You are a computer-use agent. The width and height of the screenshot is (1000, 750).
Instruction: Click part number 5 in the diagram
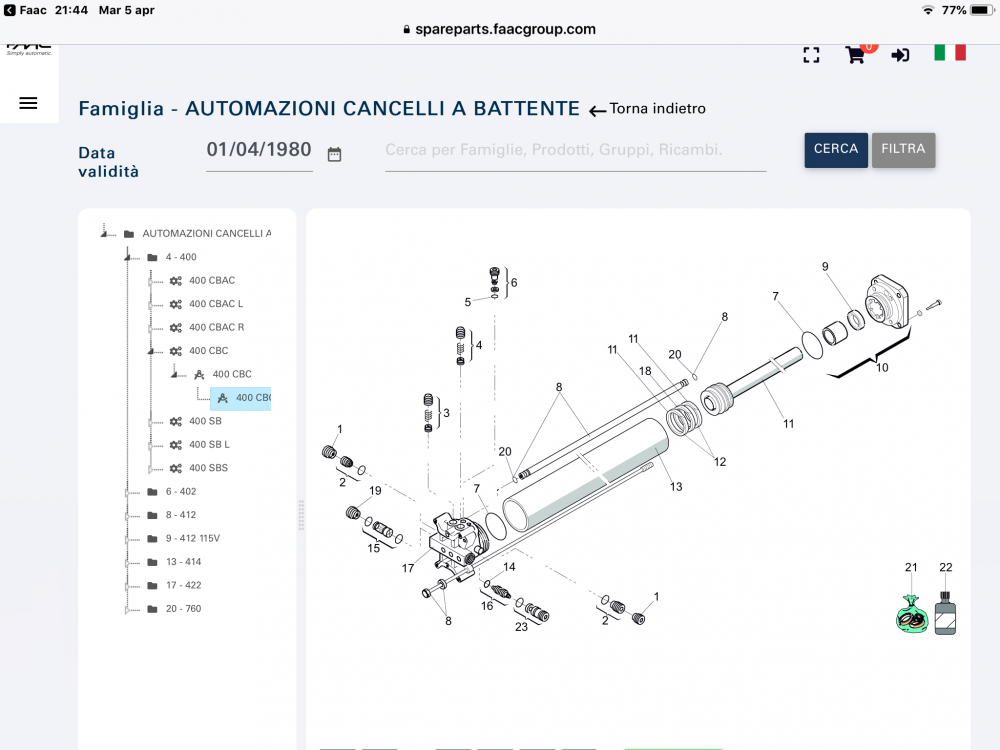(467, 302)
